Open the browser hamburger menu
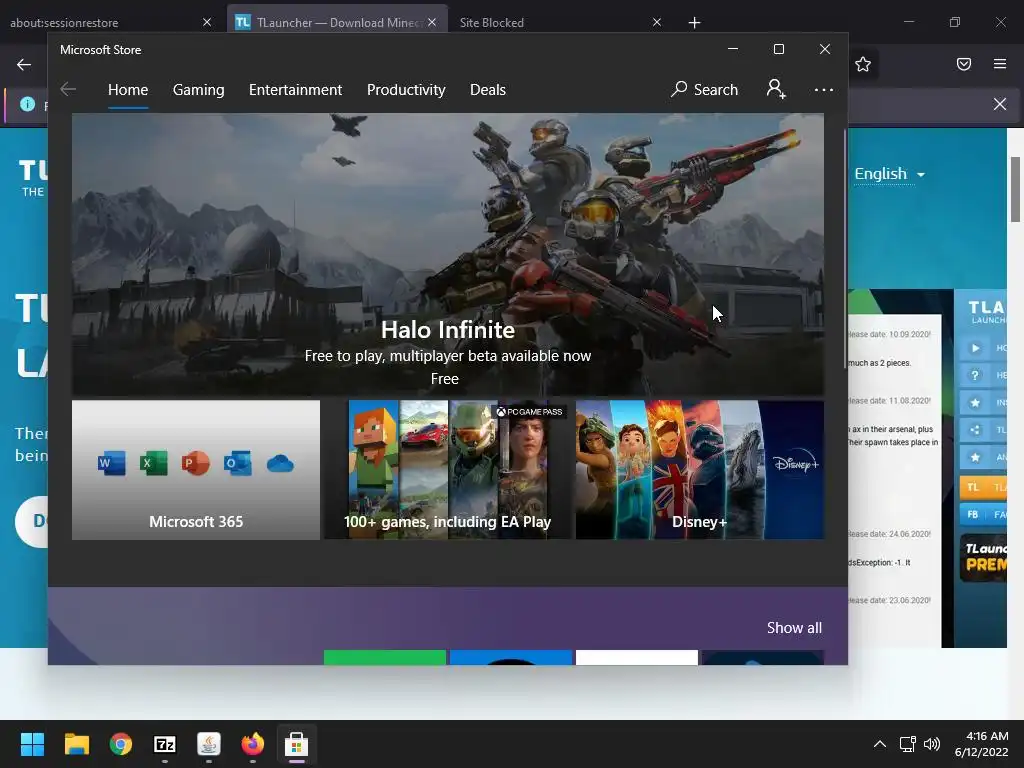Screen dimensions: 1024x768 (1000, 64)
